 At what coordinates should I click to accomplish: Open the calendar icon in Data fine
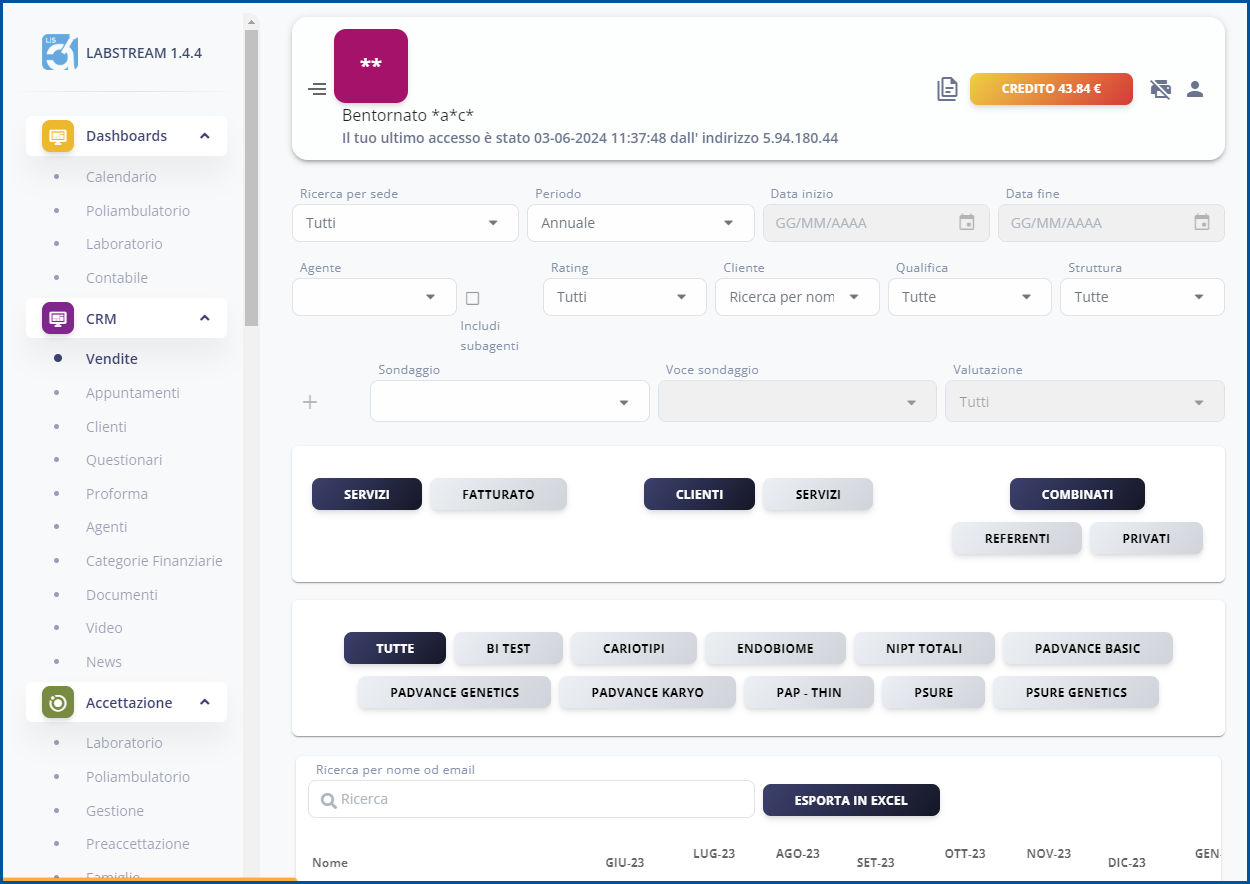point(1201,222)
